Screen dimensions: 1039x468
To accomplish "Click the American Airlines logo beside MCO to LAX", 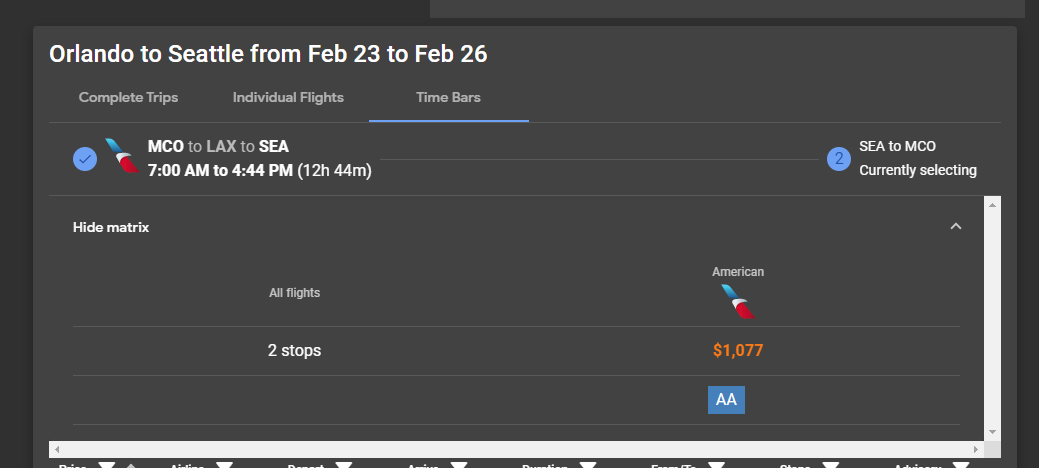I will (x=122, y=157).
